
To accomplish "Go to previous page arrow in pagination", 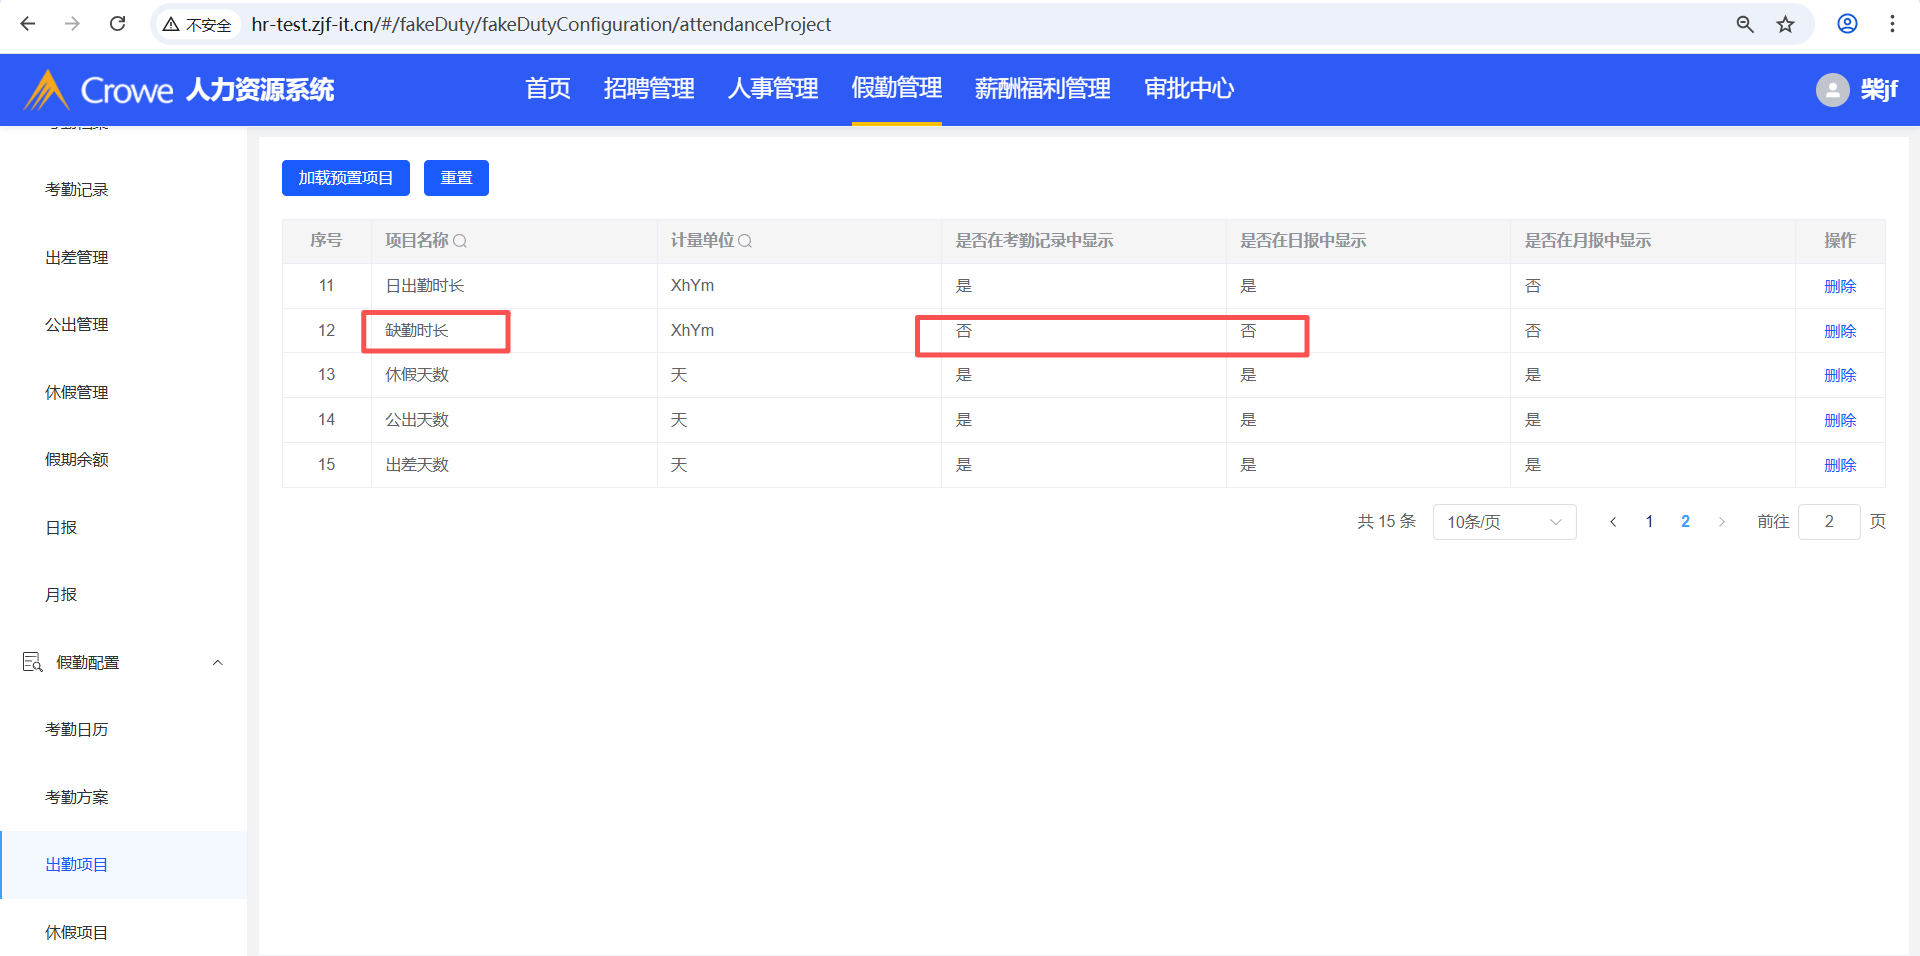I will (x=1613, y=522).
